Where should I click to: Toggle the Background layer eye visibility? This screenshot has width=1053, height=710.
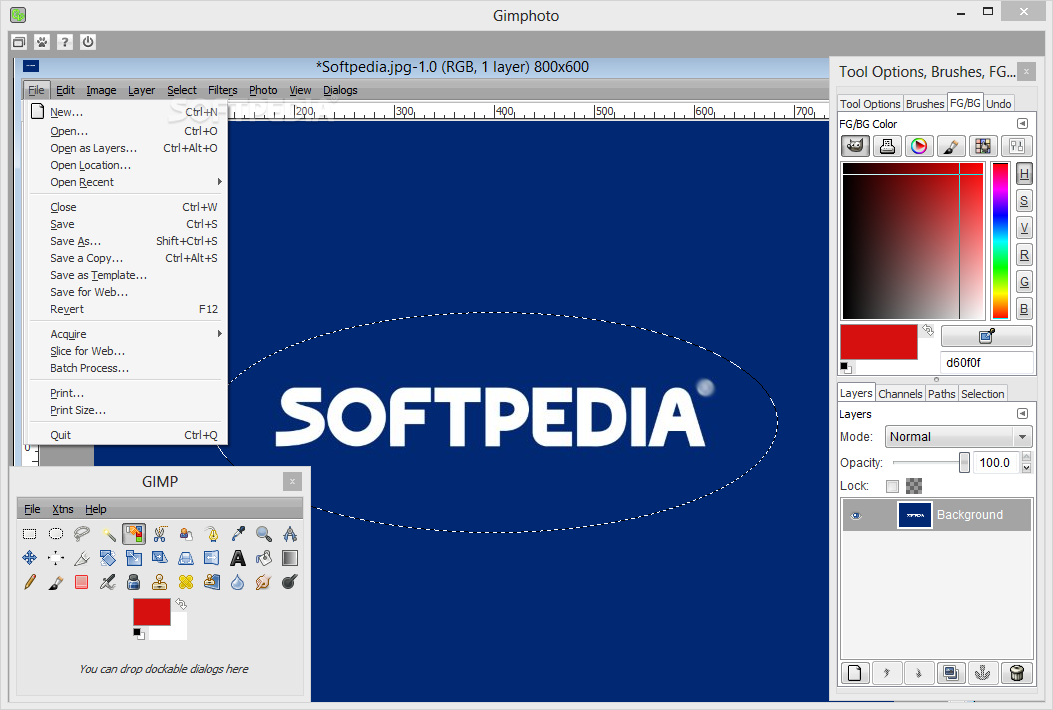point(856,516)
